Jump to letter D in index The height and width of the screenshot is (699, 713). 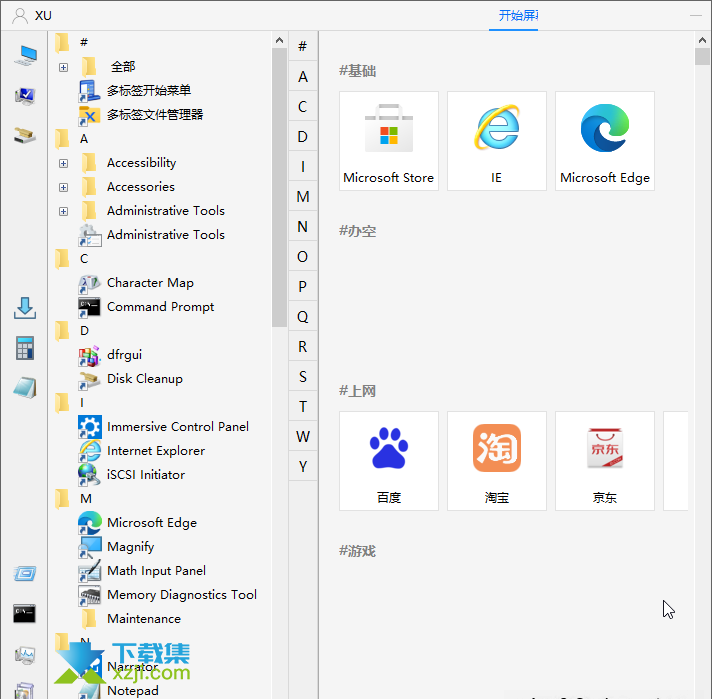coord(303,136)
